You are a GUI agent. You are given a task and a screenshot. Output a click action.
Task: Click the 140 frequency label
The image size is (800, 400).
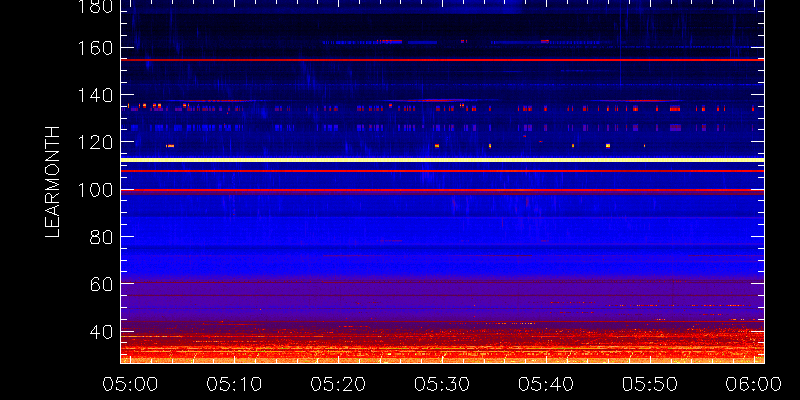(x=94, y=95)
